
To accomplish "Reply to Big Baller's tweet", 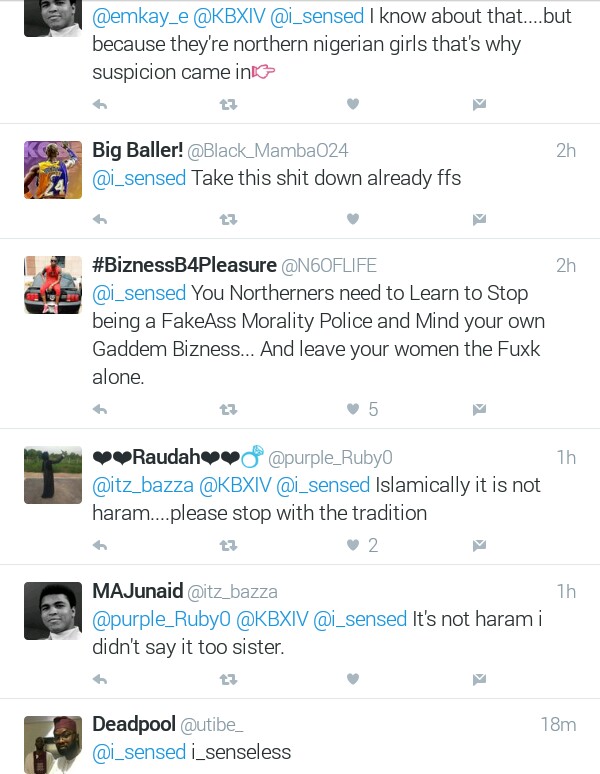I will point(100,219).
